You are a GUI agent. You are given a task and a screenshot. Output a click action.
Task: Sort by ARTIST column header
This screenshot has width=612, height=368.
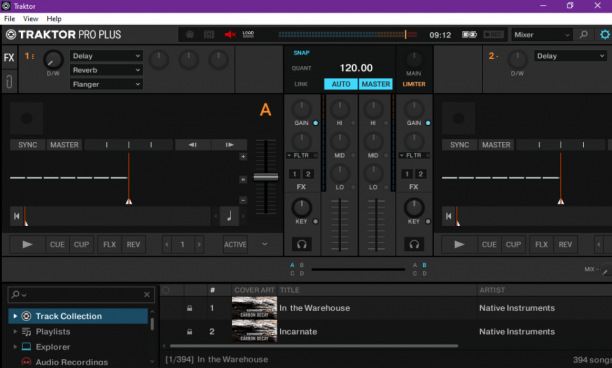point(492,290)
